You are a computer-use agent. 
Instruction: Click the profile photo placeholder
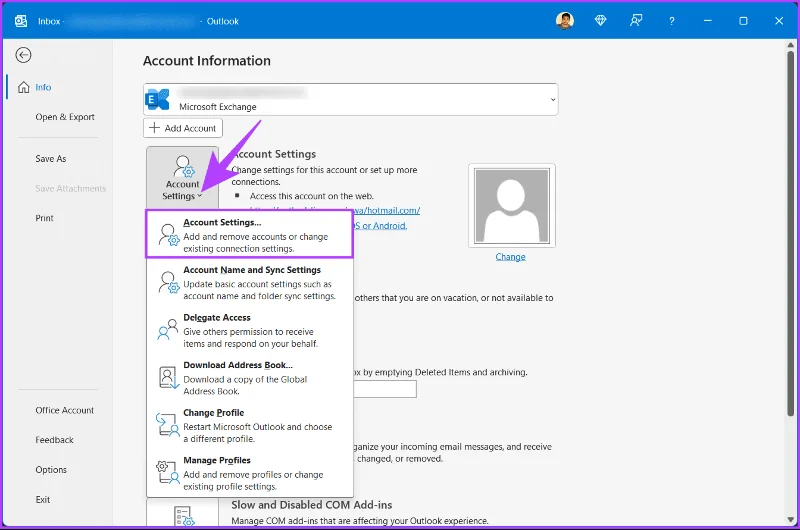click(x=512, y=206)
